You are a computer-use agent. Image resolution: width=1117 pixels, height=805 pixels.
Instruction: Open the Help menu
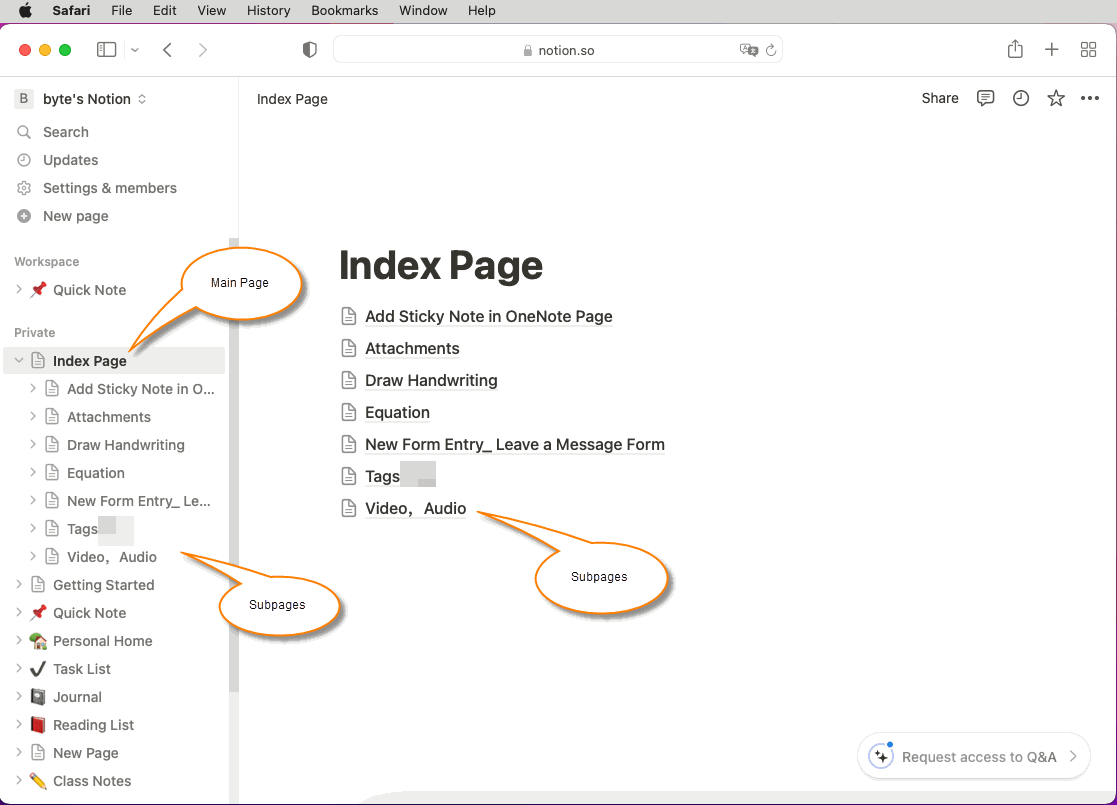tap(482, 11)
